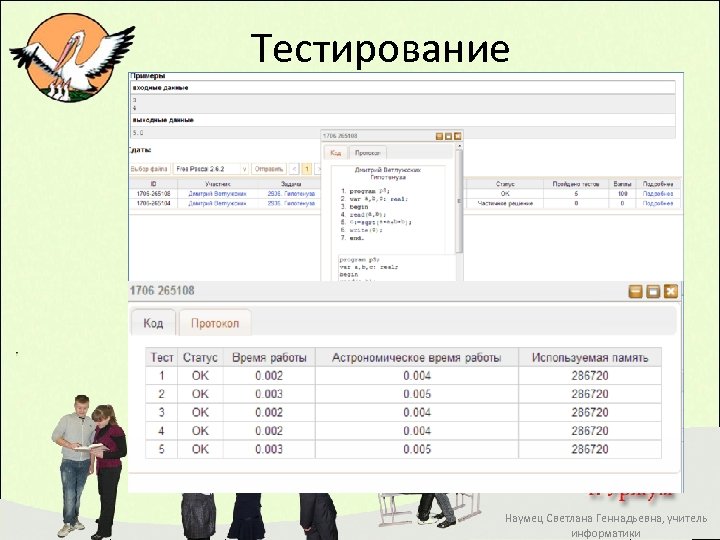
Task: Click the выходные данные heading
Action: pyautogui.click(x=163, y=120)
